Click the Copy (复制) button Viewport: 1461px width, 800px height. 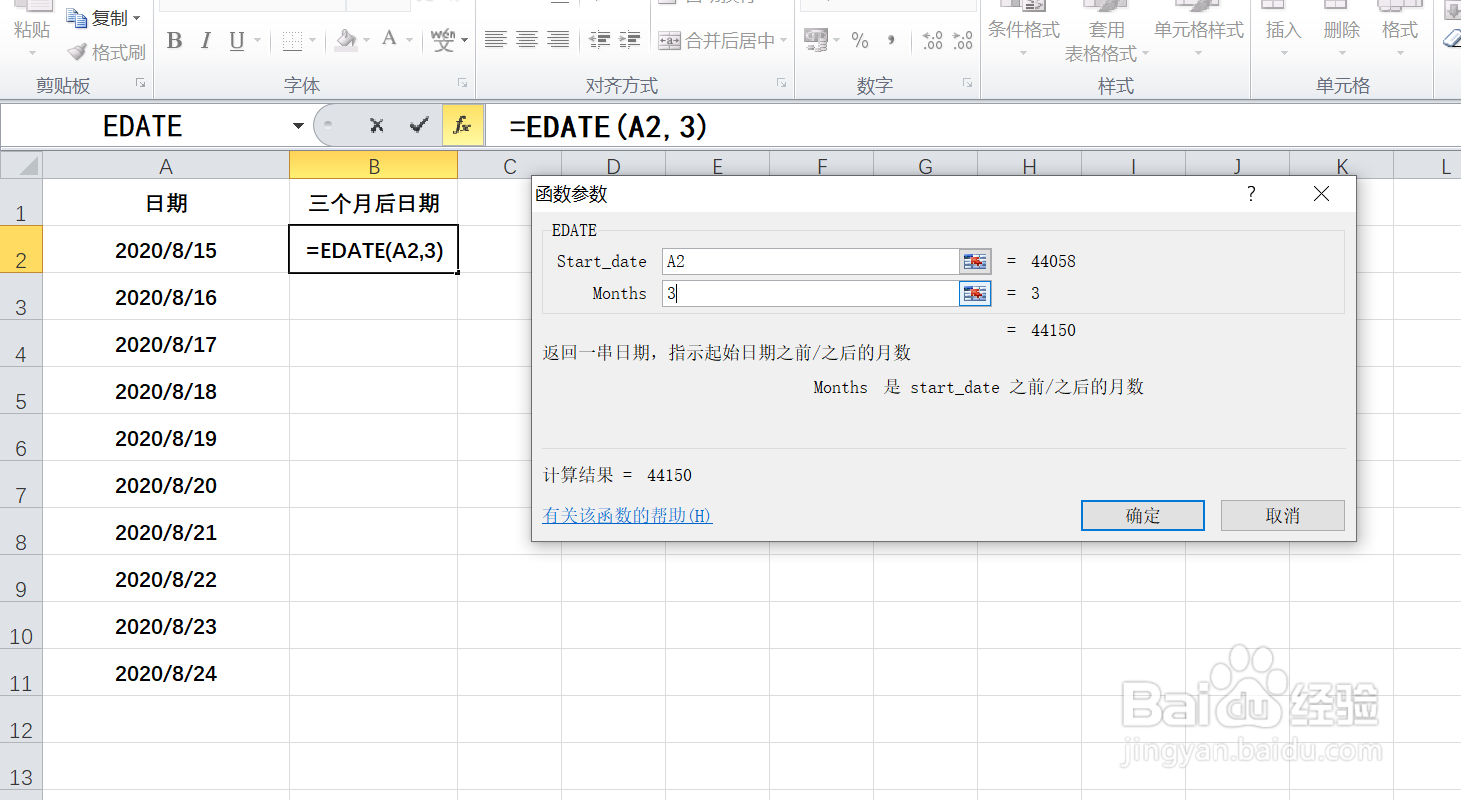pos(97,18)
